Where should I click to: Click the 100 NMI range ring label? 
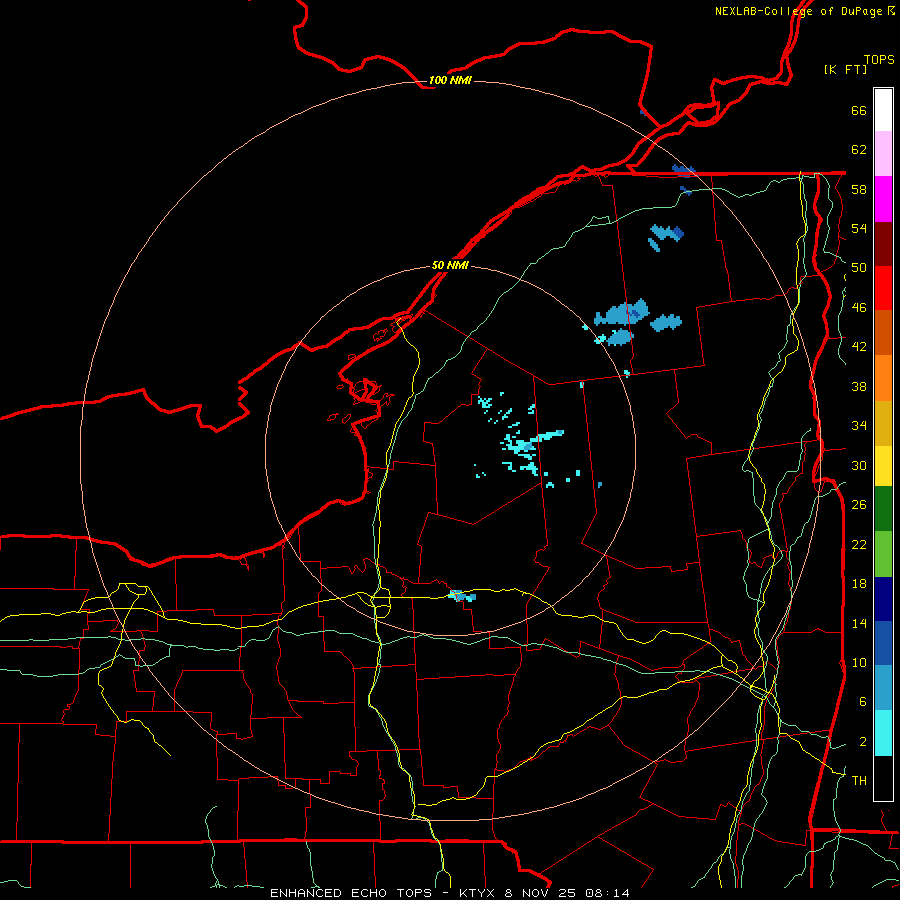point(450,80)
